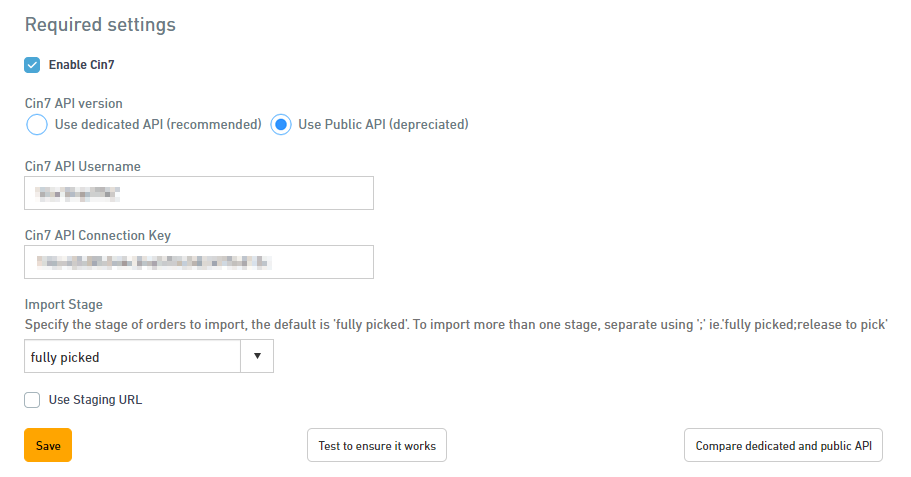
Task: Uncheck the Enable Cin7 checkbox
Action: (x=32, y=65)
